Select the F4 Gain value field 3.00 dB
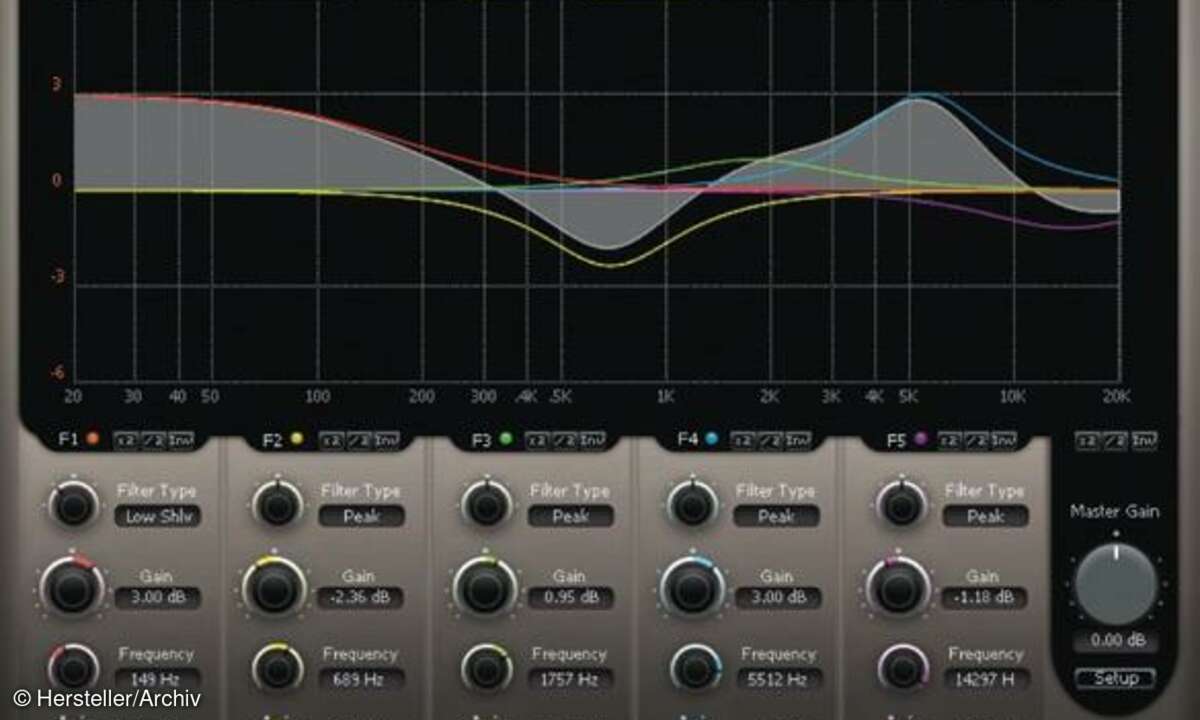 [776, 599]
